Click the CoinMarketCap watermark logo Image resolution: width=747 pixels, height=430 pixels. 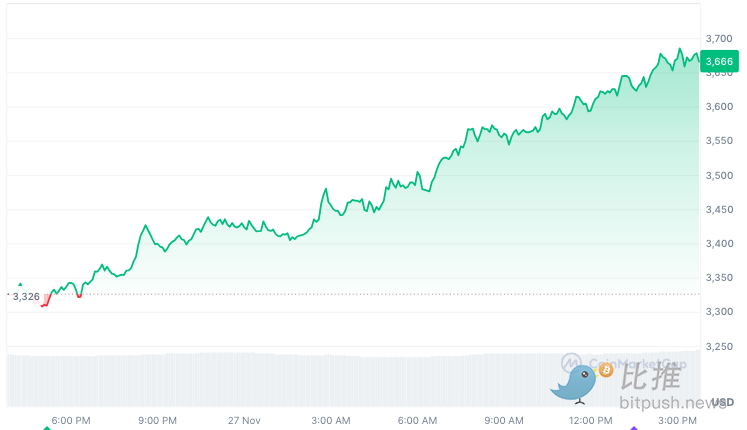(x=571, y=364)
